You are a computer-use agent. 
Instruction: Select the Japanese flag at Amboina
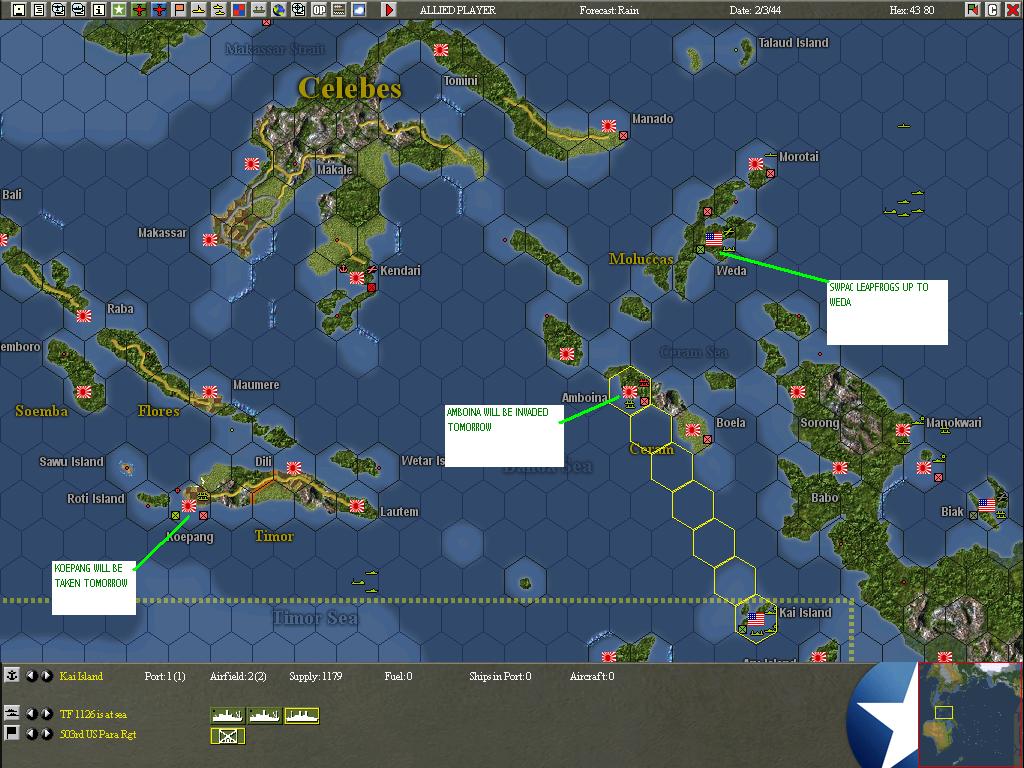click(630, 392)
